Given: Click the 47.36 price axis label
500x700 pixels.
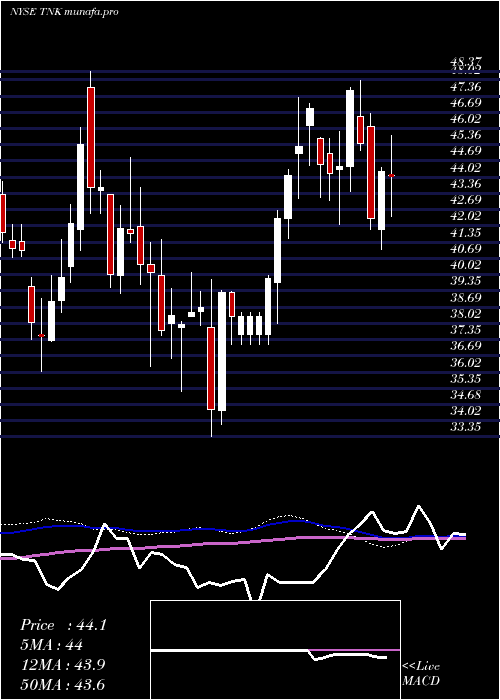Looking at the screenshot, I should point(466,87).
